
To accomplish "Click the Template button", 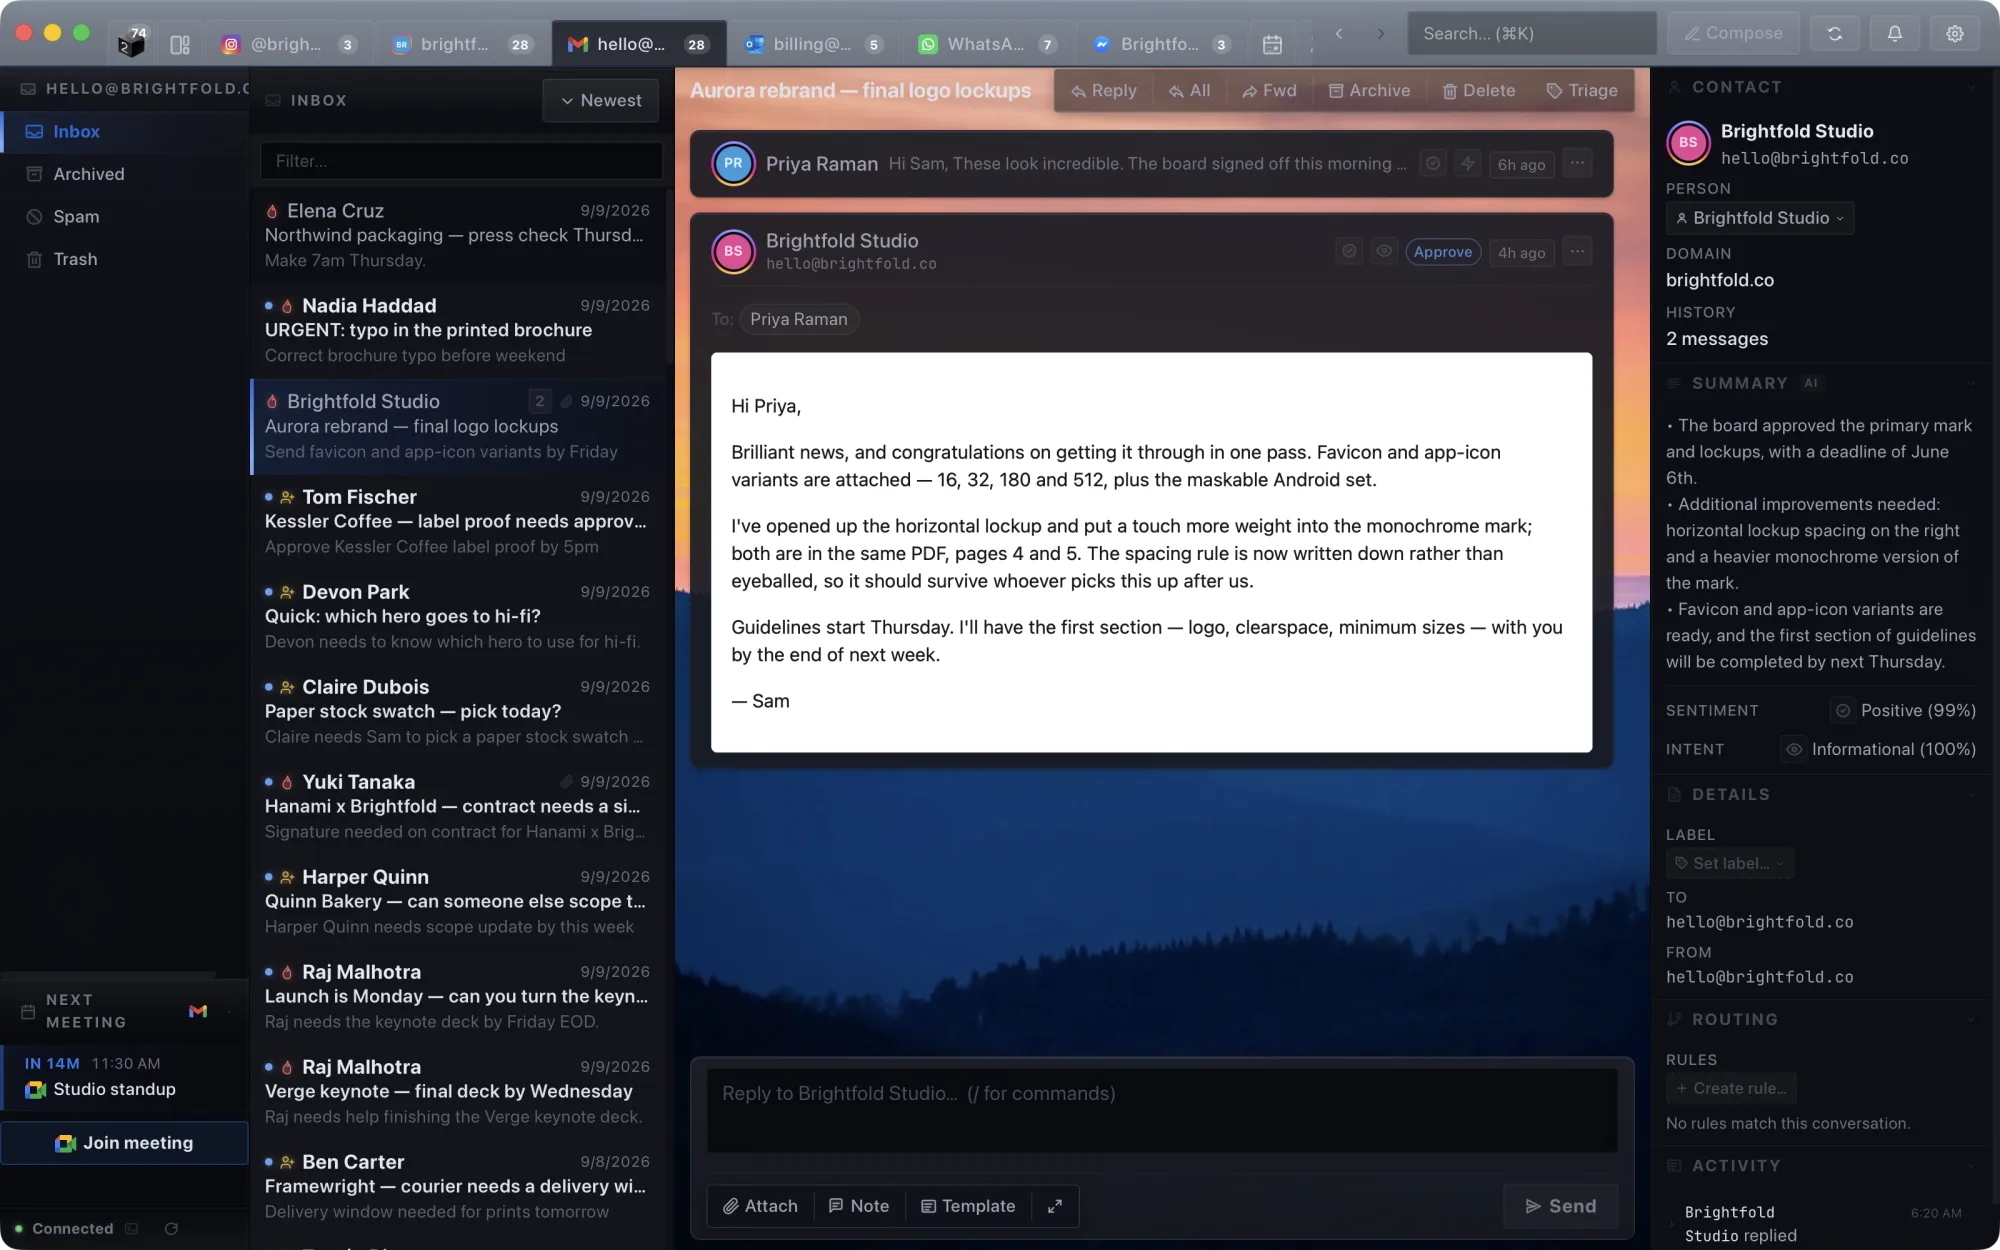I will click(x=968, y=1206).
